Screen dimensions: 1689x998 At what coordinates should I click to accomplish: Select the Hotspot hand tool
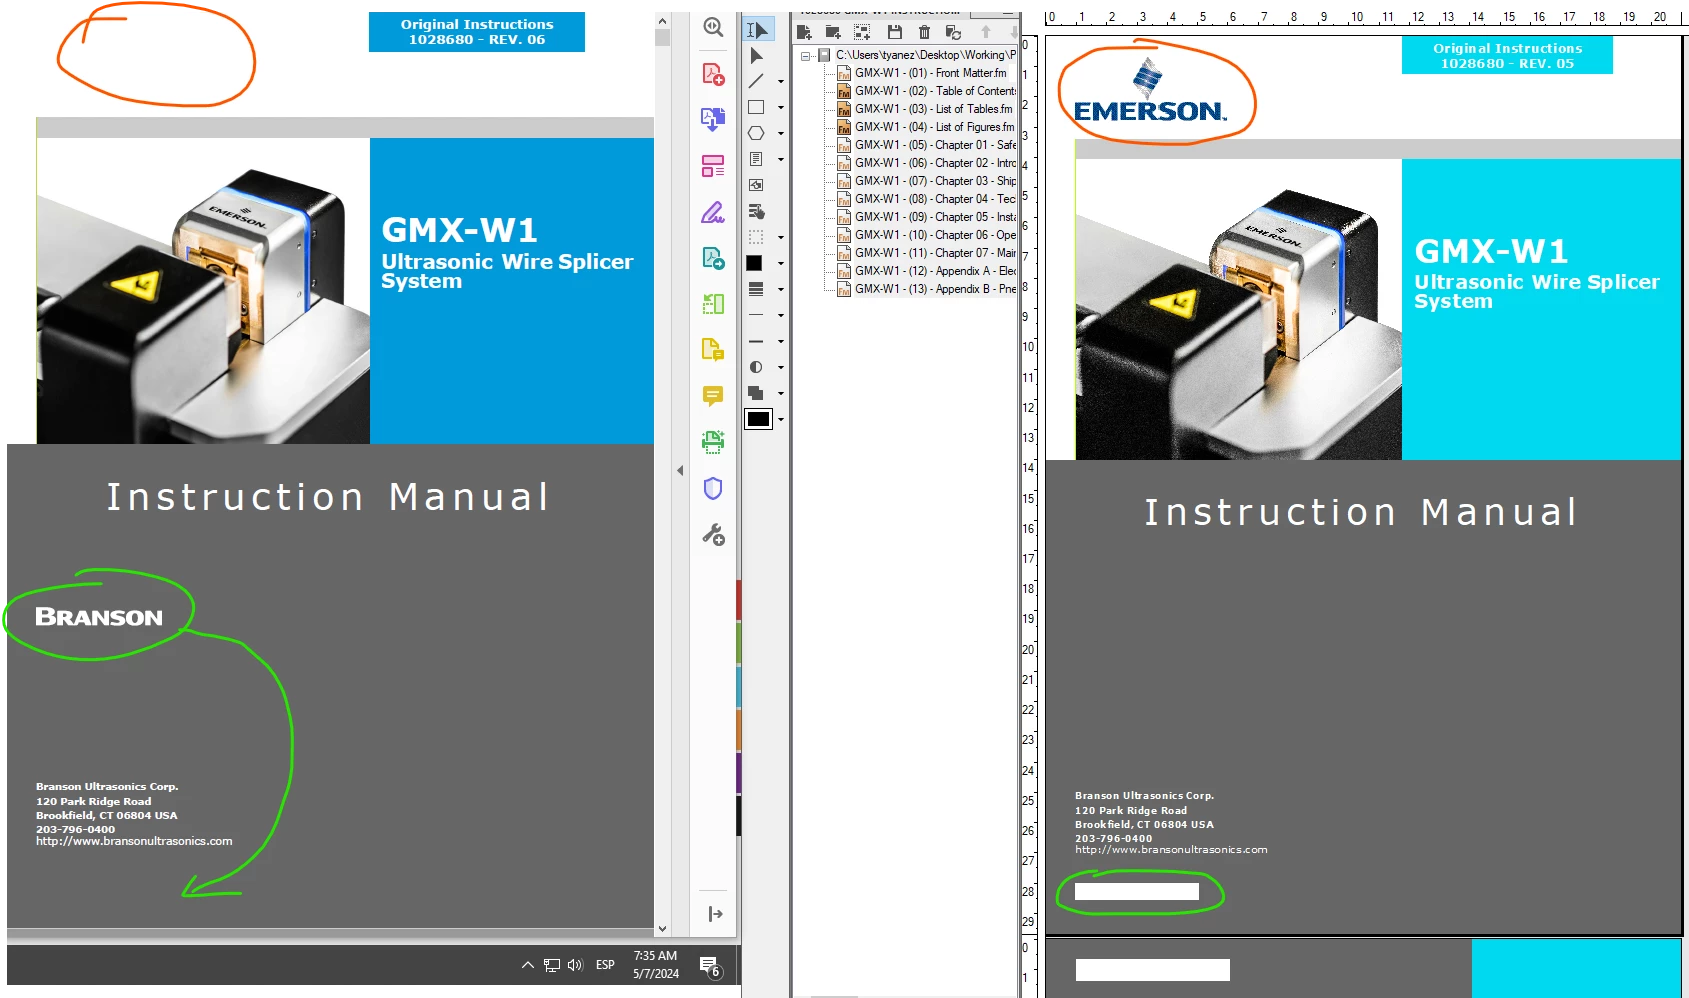pyautogui.click(x=756, y=211)
